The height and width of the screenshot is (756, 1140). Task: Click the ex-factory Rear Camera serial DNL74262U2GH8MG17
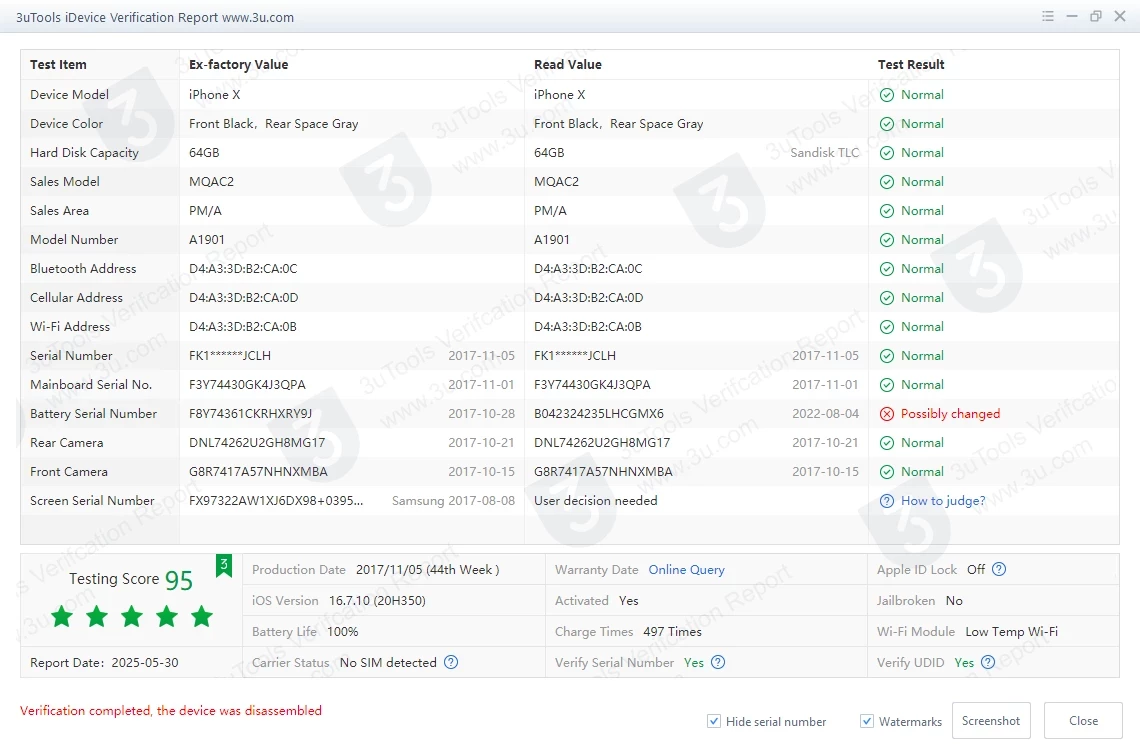coord(257,443)
